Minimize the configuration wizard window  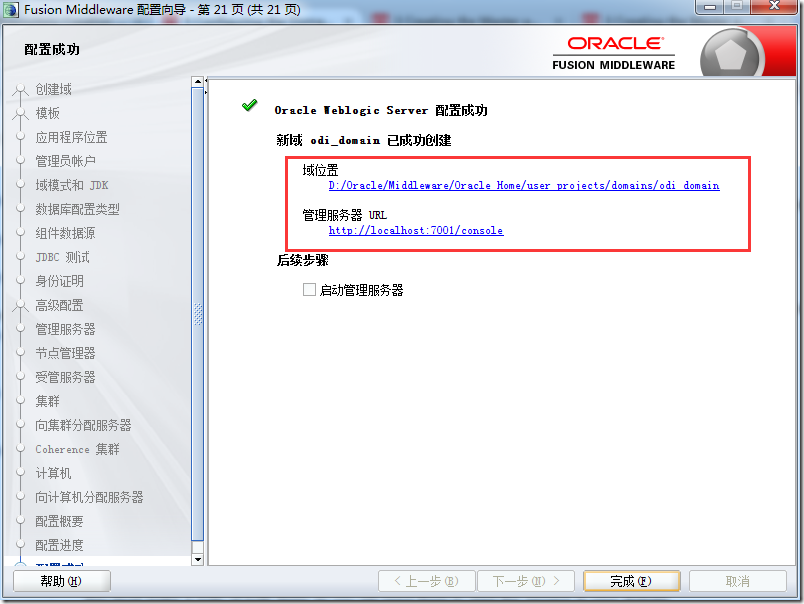point(710,7)
